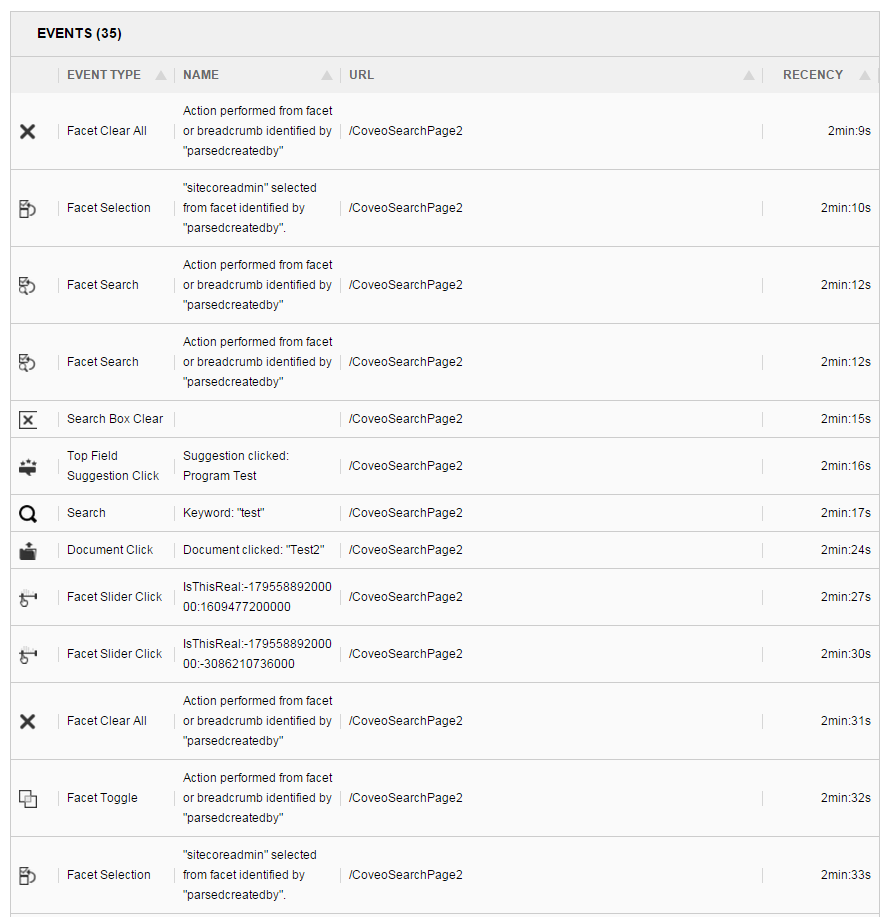890x917 pixels.
Task: Click the Search Box Clear icon
Action: [27, 419]
